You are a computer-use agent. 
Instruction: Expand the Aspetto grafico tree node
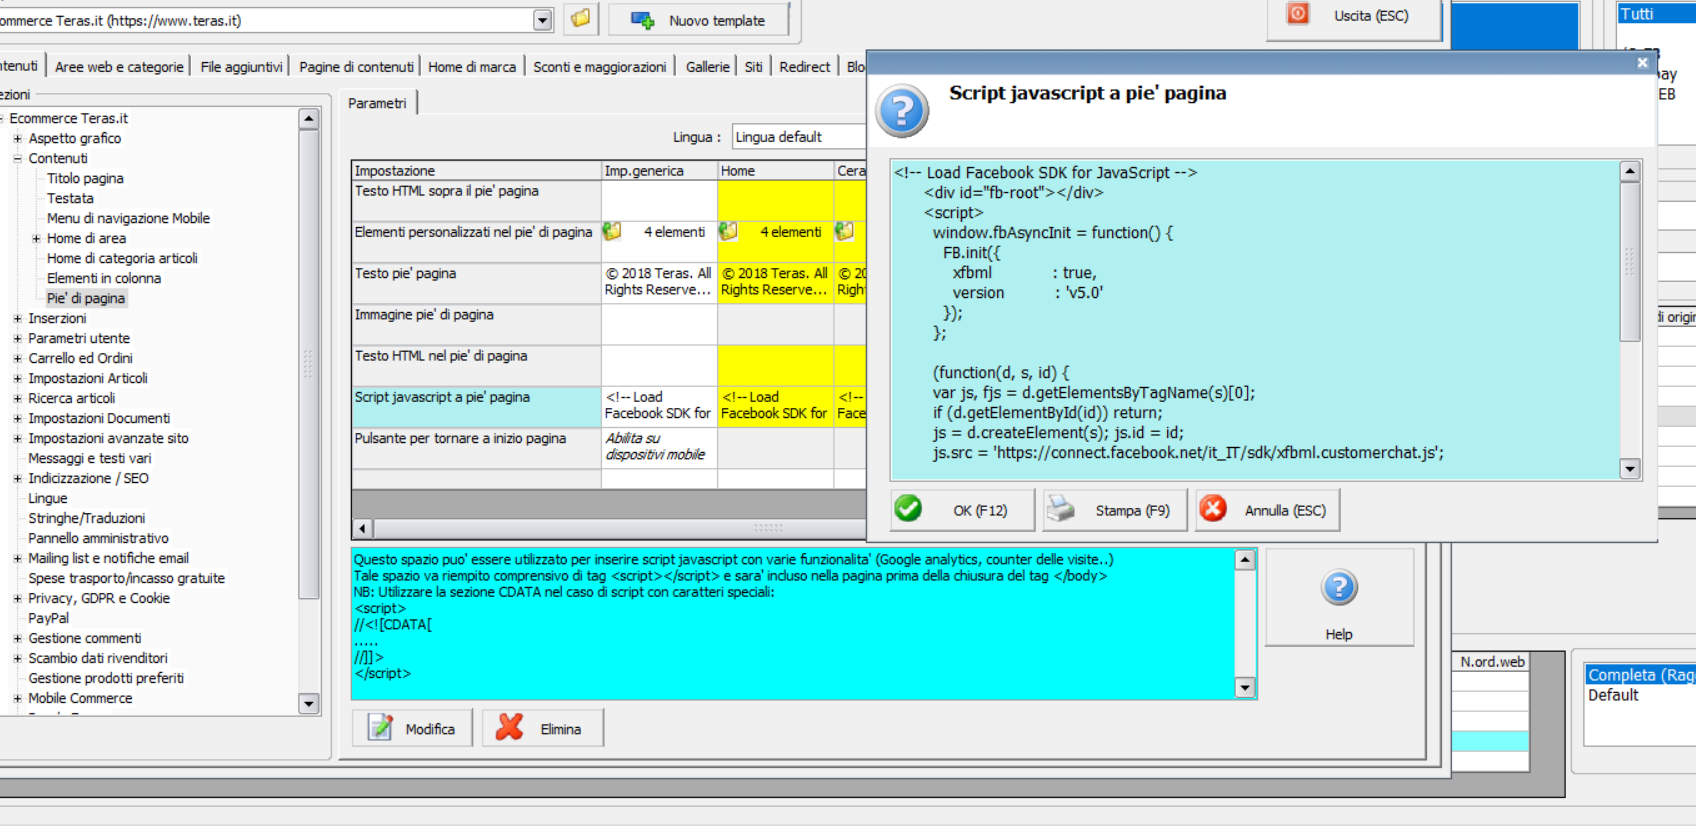click(17, 138)
